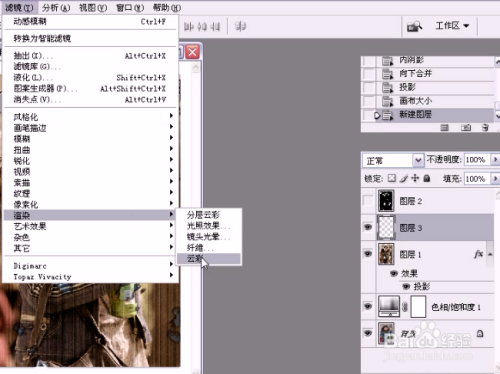
Task: Select 转换为智能滤镜 menu entry
Action: point(90,38)
